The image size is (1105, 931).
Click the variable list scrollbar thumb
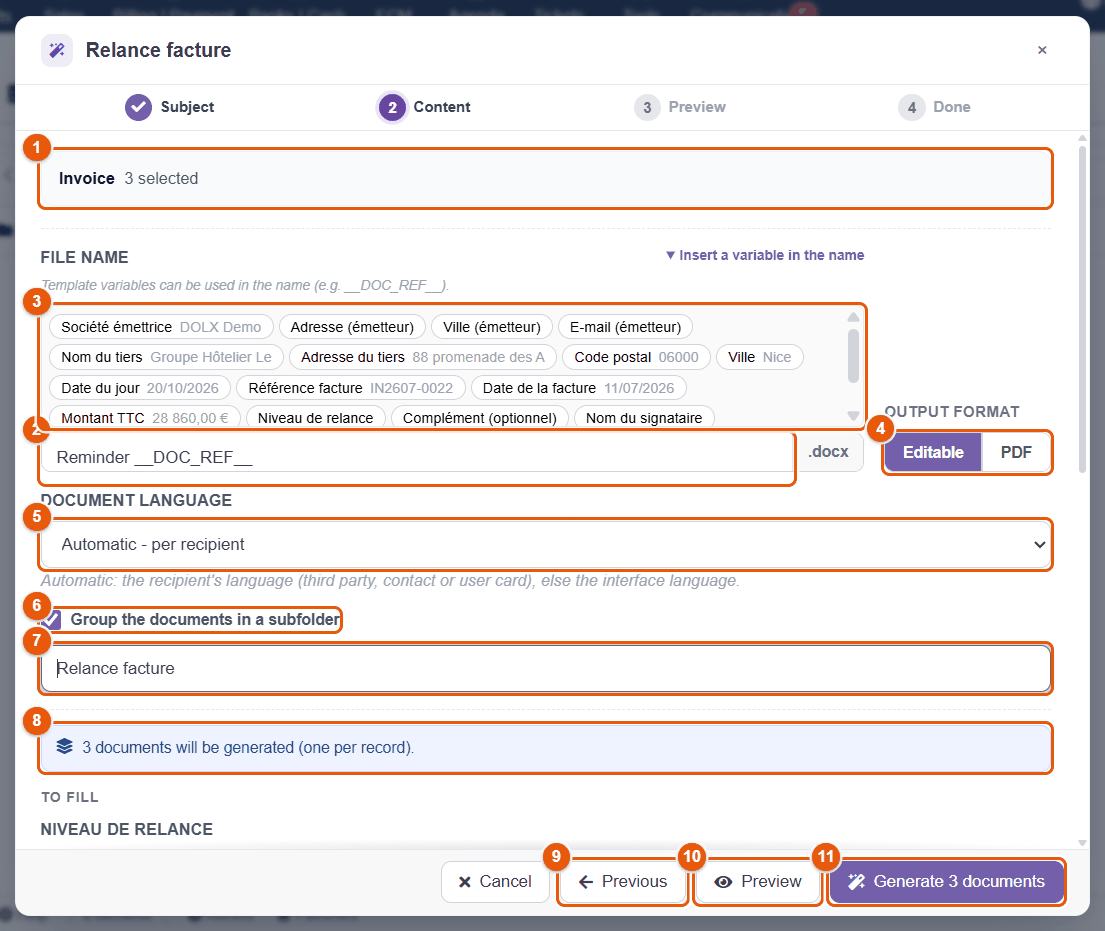853,356
